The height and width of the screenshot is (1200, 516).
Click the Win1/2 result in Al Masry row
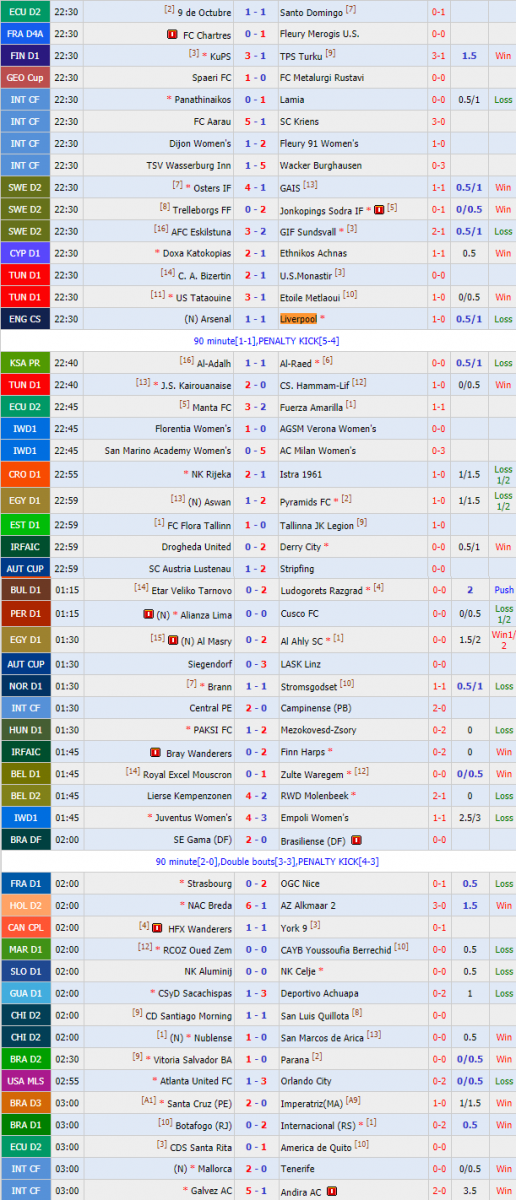pyautogui.click(x=503, y=639)
